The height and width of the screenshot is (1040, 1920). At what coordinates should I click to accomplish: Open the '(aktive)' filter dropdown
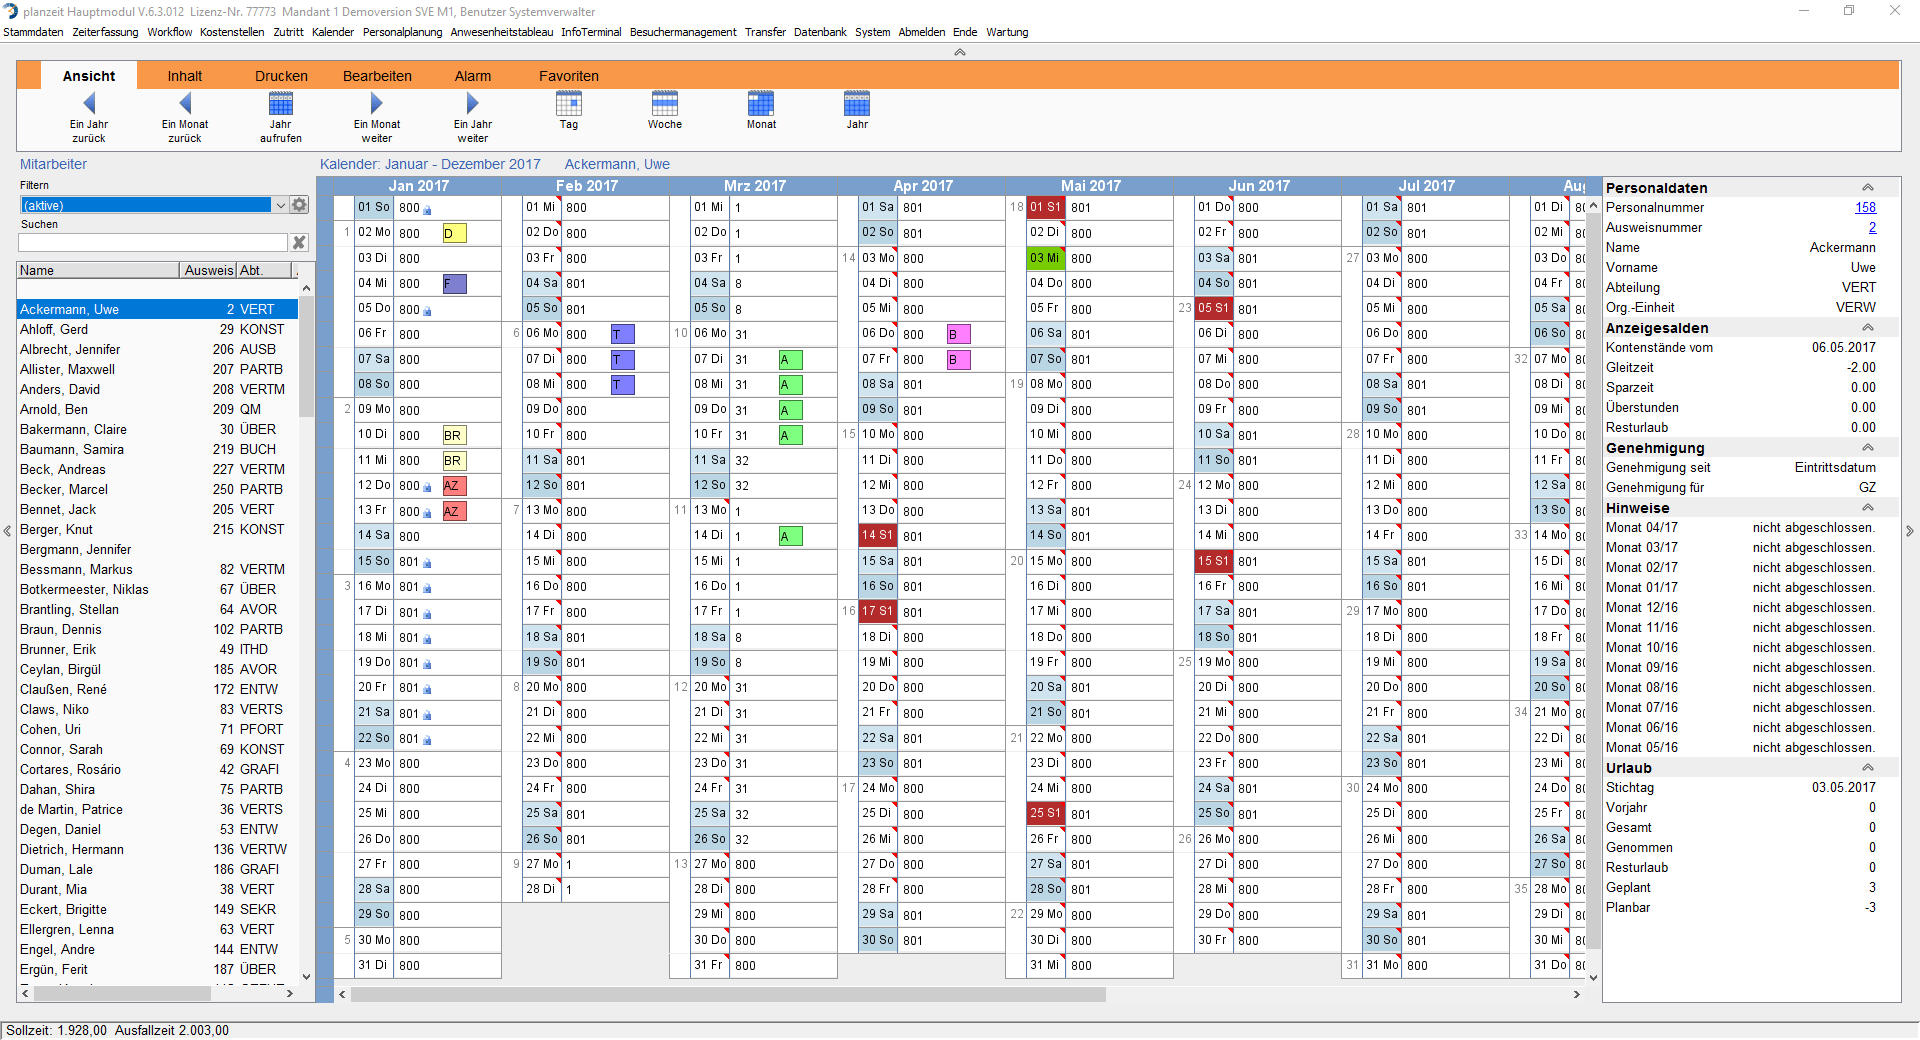tap(281, 205)
